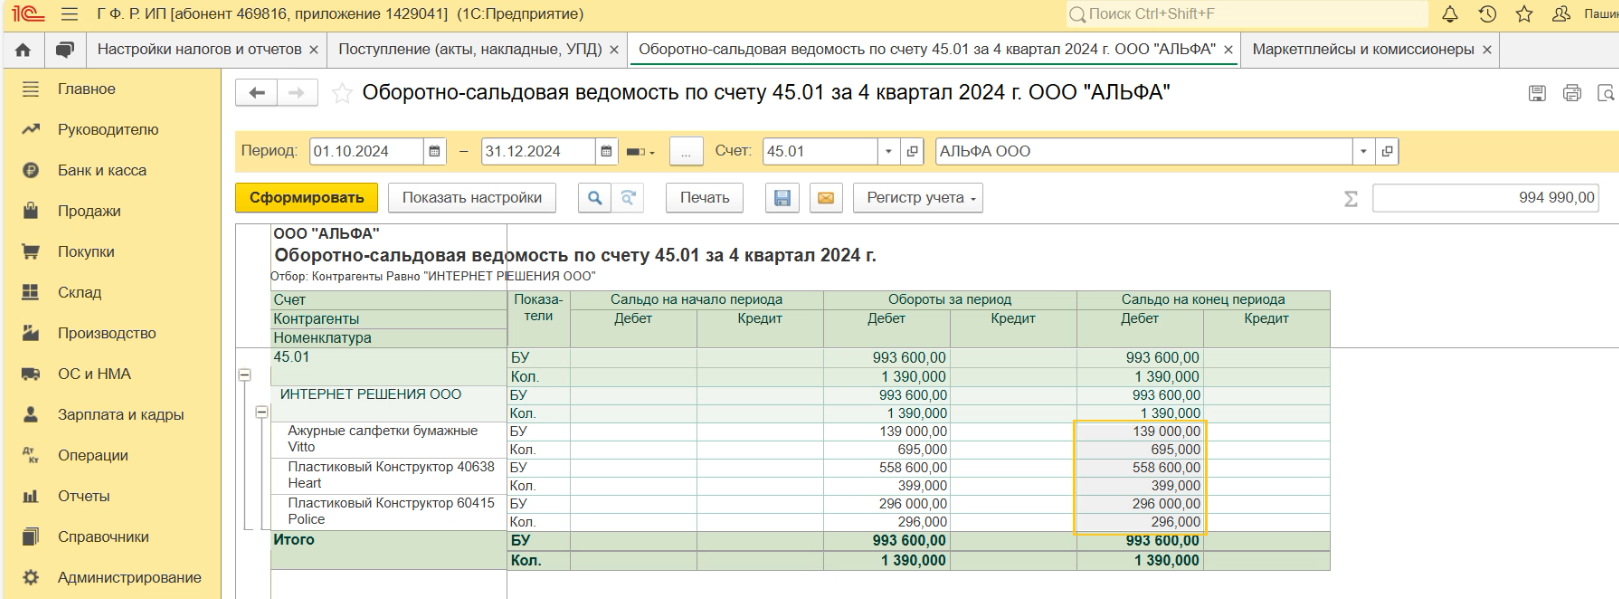Viewport: 1619px width, 599px height.
Task: Add report to favorites with star by title
Action: pos(342,93)
